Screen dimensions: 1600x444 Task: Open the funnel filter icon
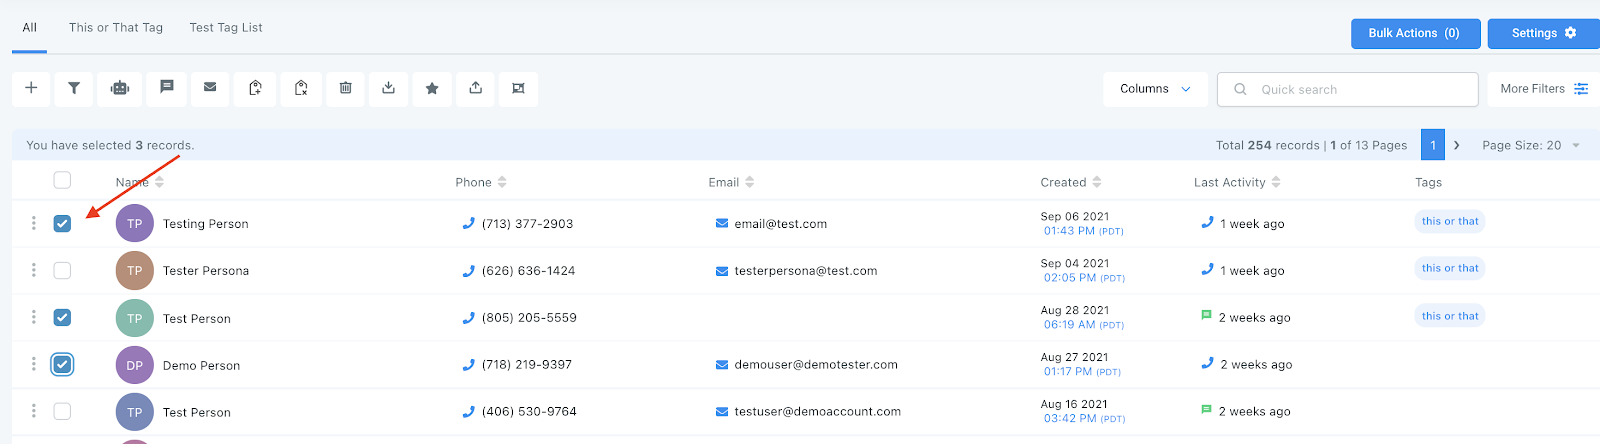pyautogui.click(x=74, y=88)
